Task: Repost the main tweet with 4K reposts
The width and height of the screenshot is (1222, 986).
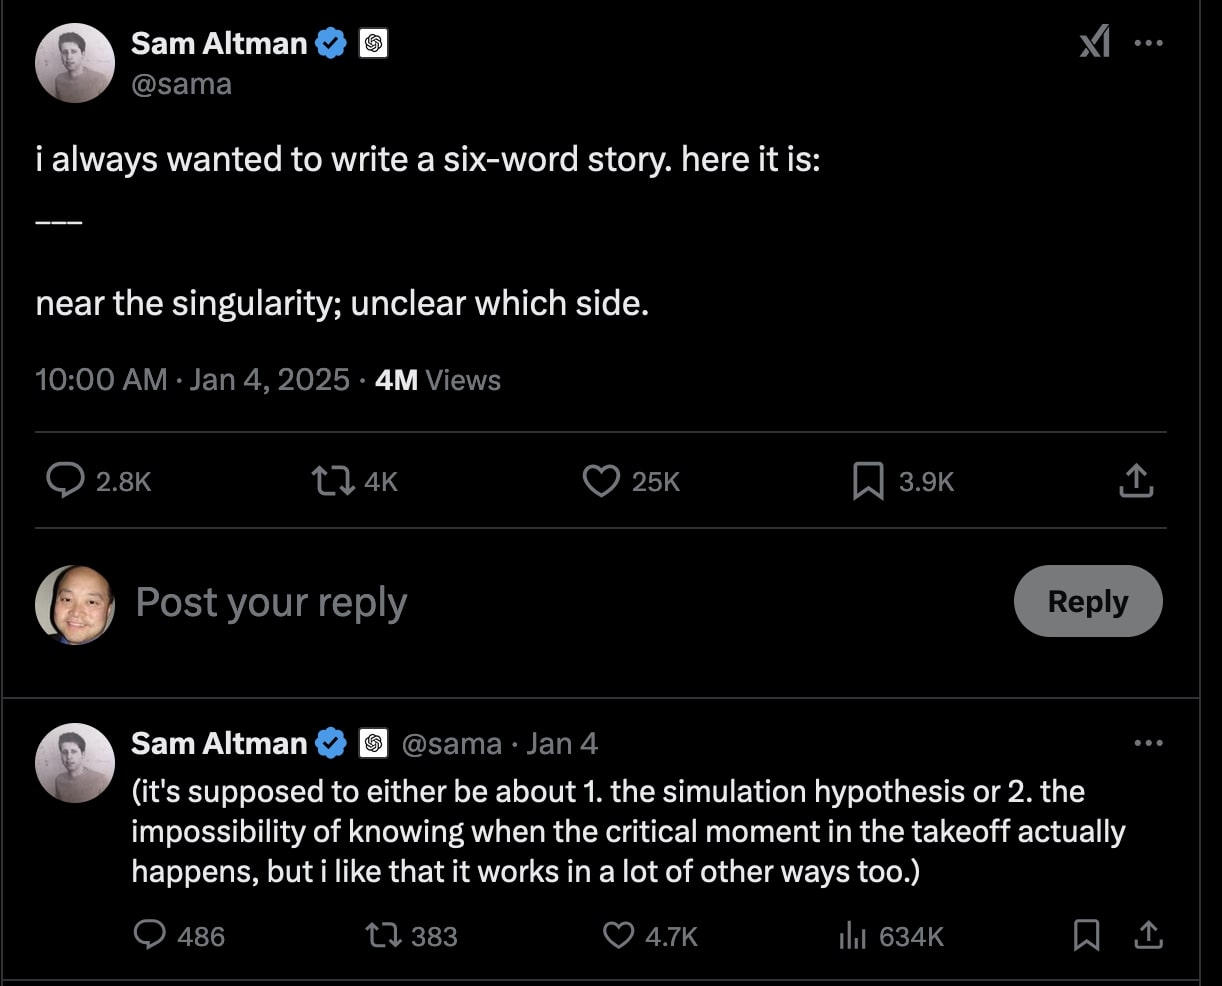Action: pyautogui.click(x=332, y=481)
